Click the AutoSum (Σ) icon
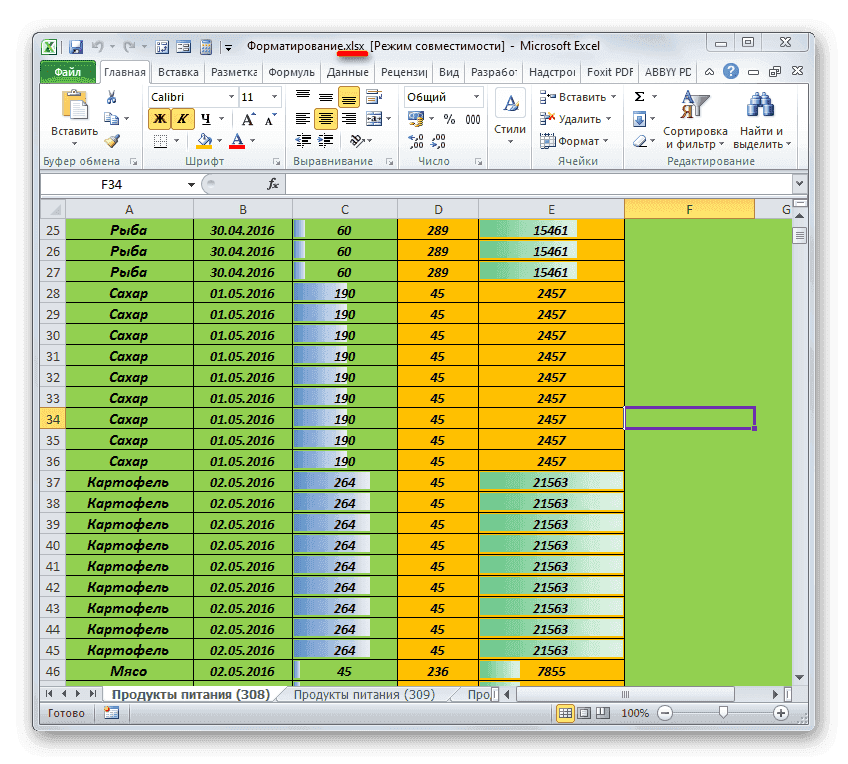 pos(639,95)
